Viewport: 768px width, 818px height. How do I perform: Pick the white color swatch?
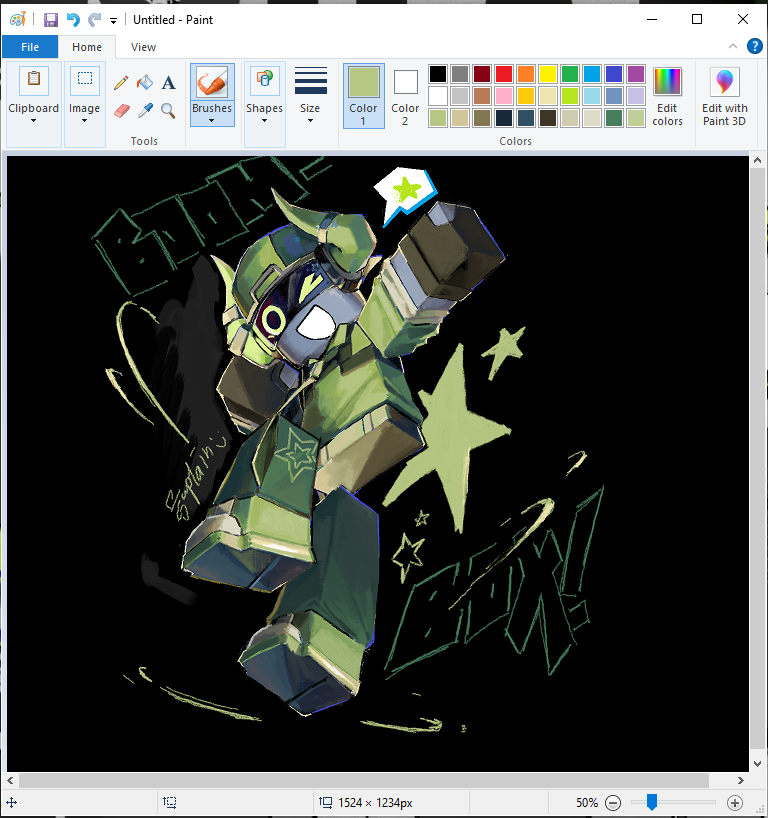coord(438,96)
